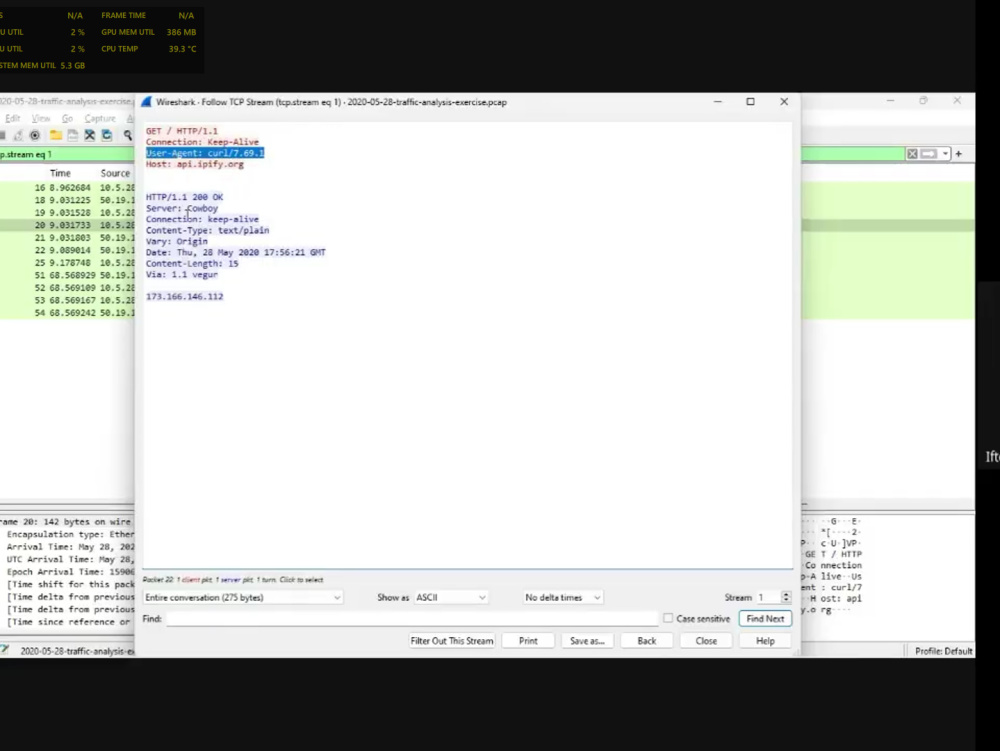Apply the display filter with the arrow icon

point(929,154)
